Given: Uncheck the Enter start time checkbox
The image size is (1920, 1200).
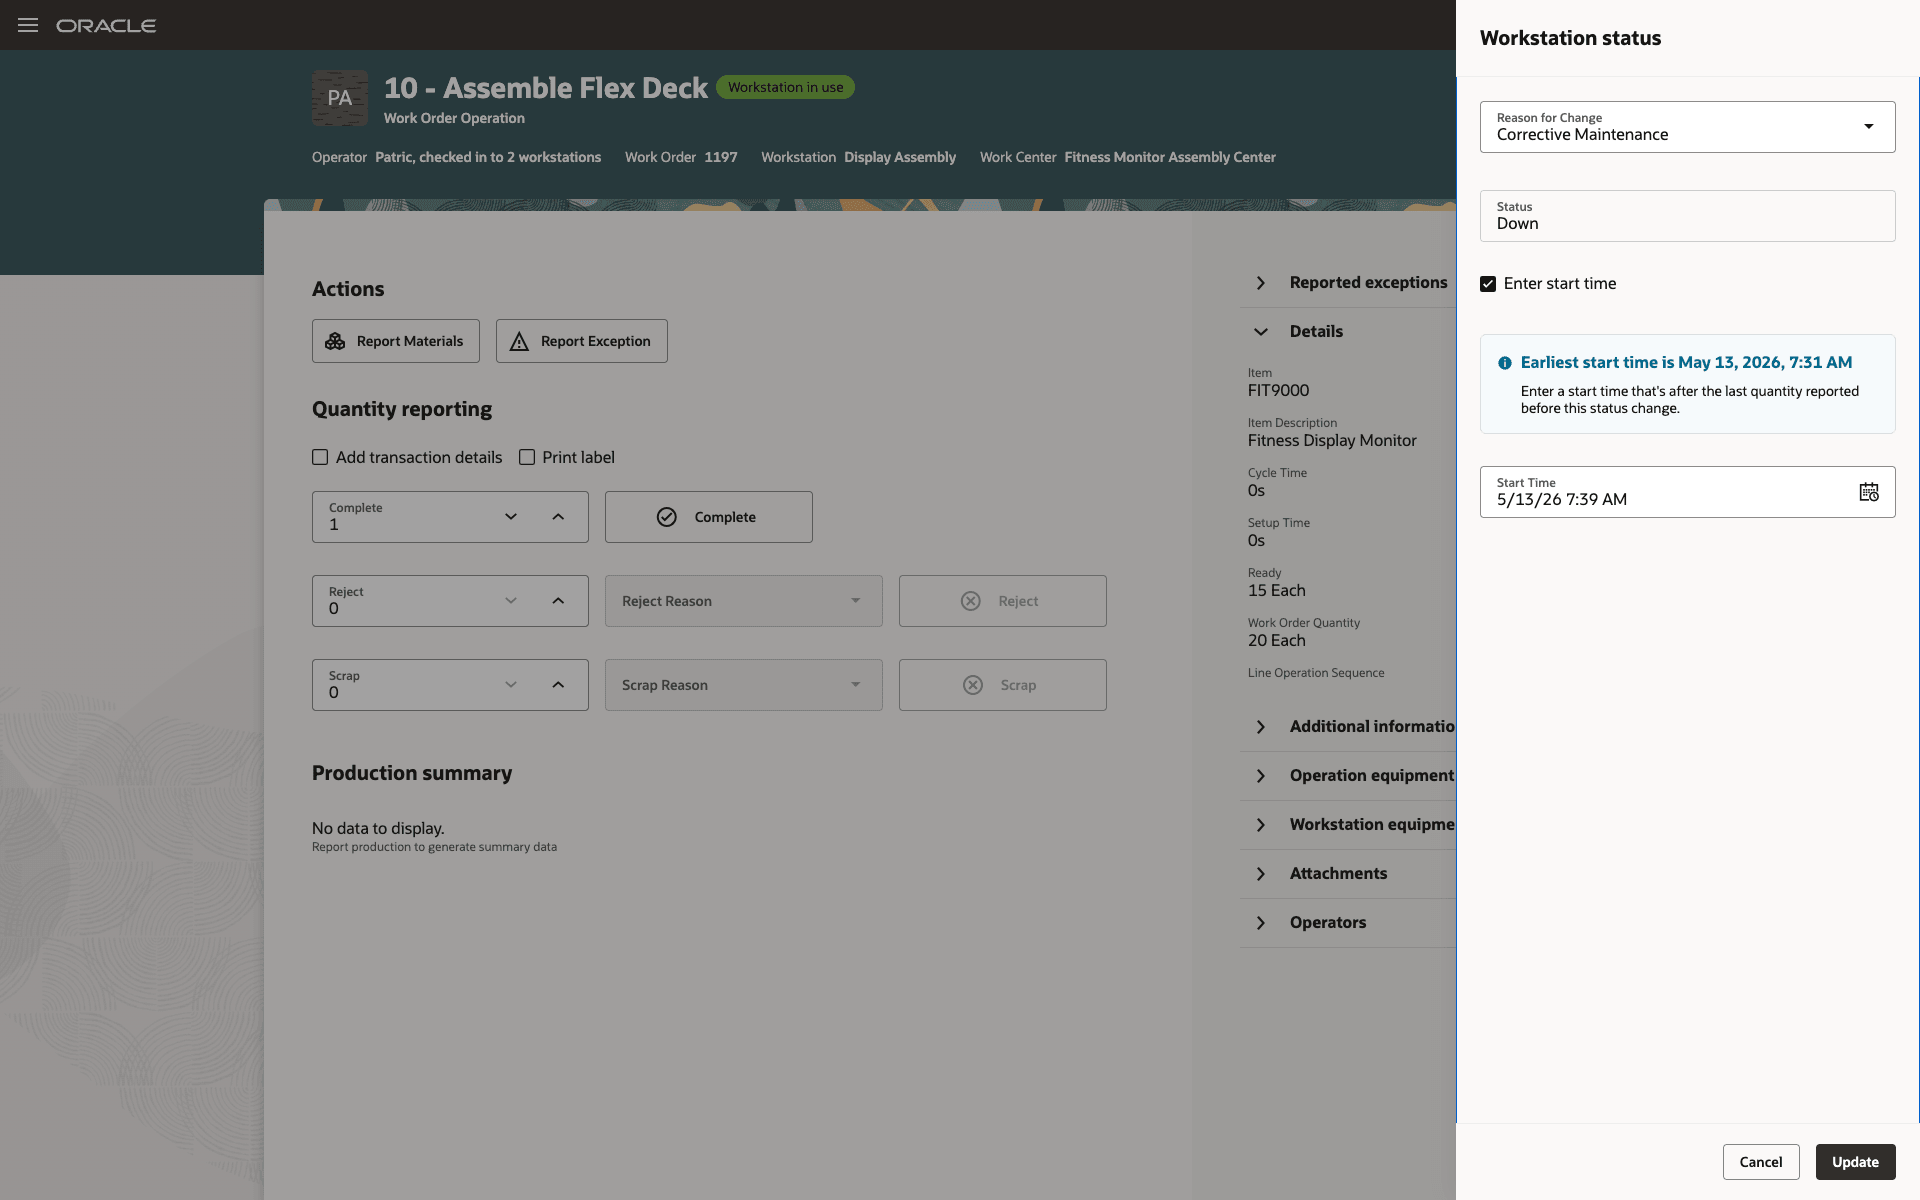Looking at the screenshot, I should click(1488, 284).
